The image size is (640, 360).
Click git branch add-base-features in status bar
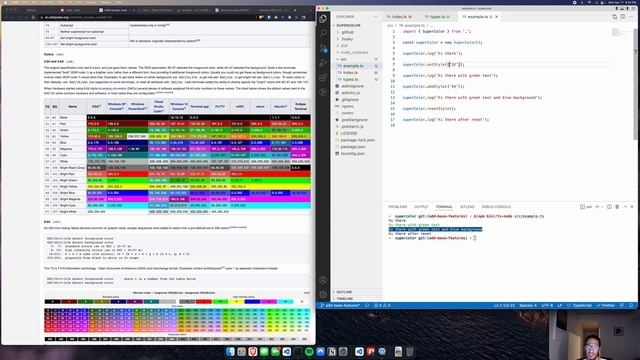pos(340,305)
